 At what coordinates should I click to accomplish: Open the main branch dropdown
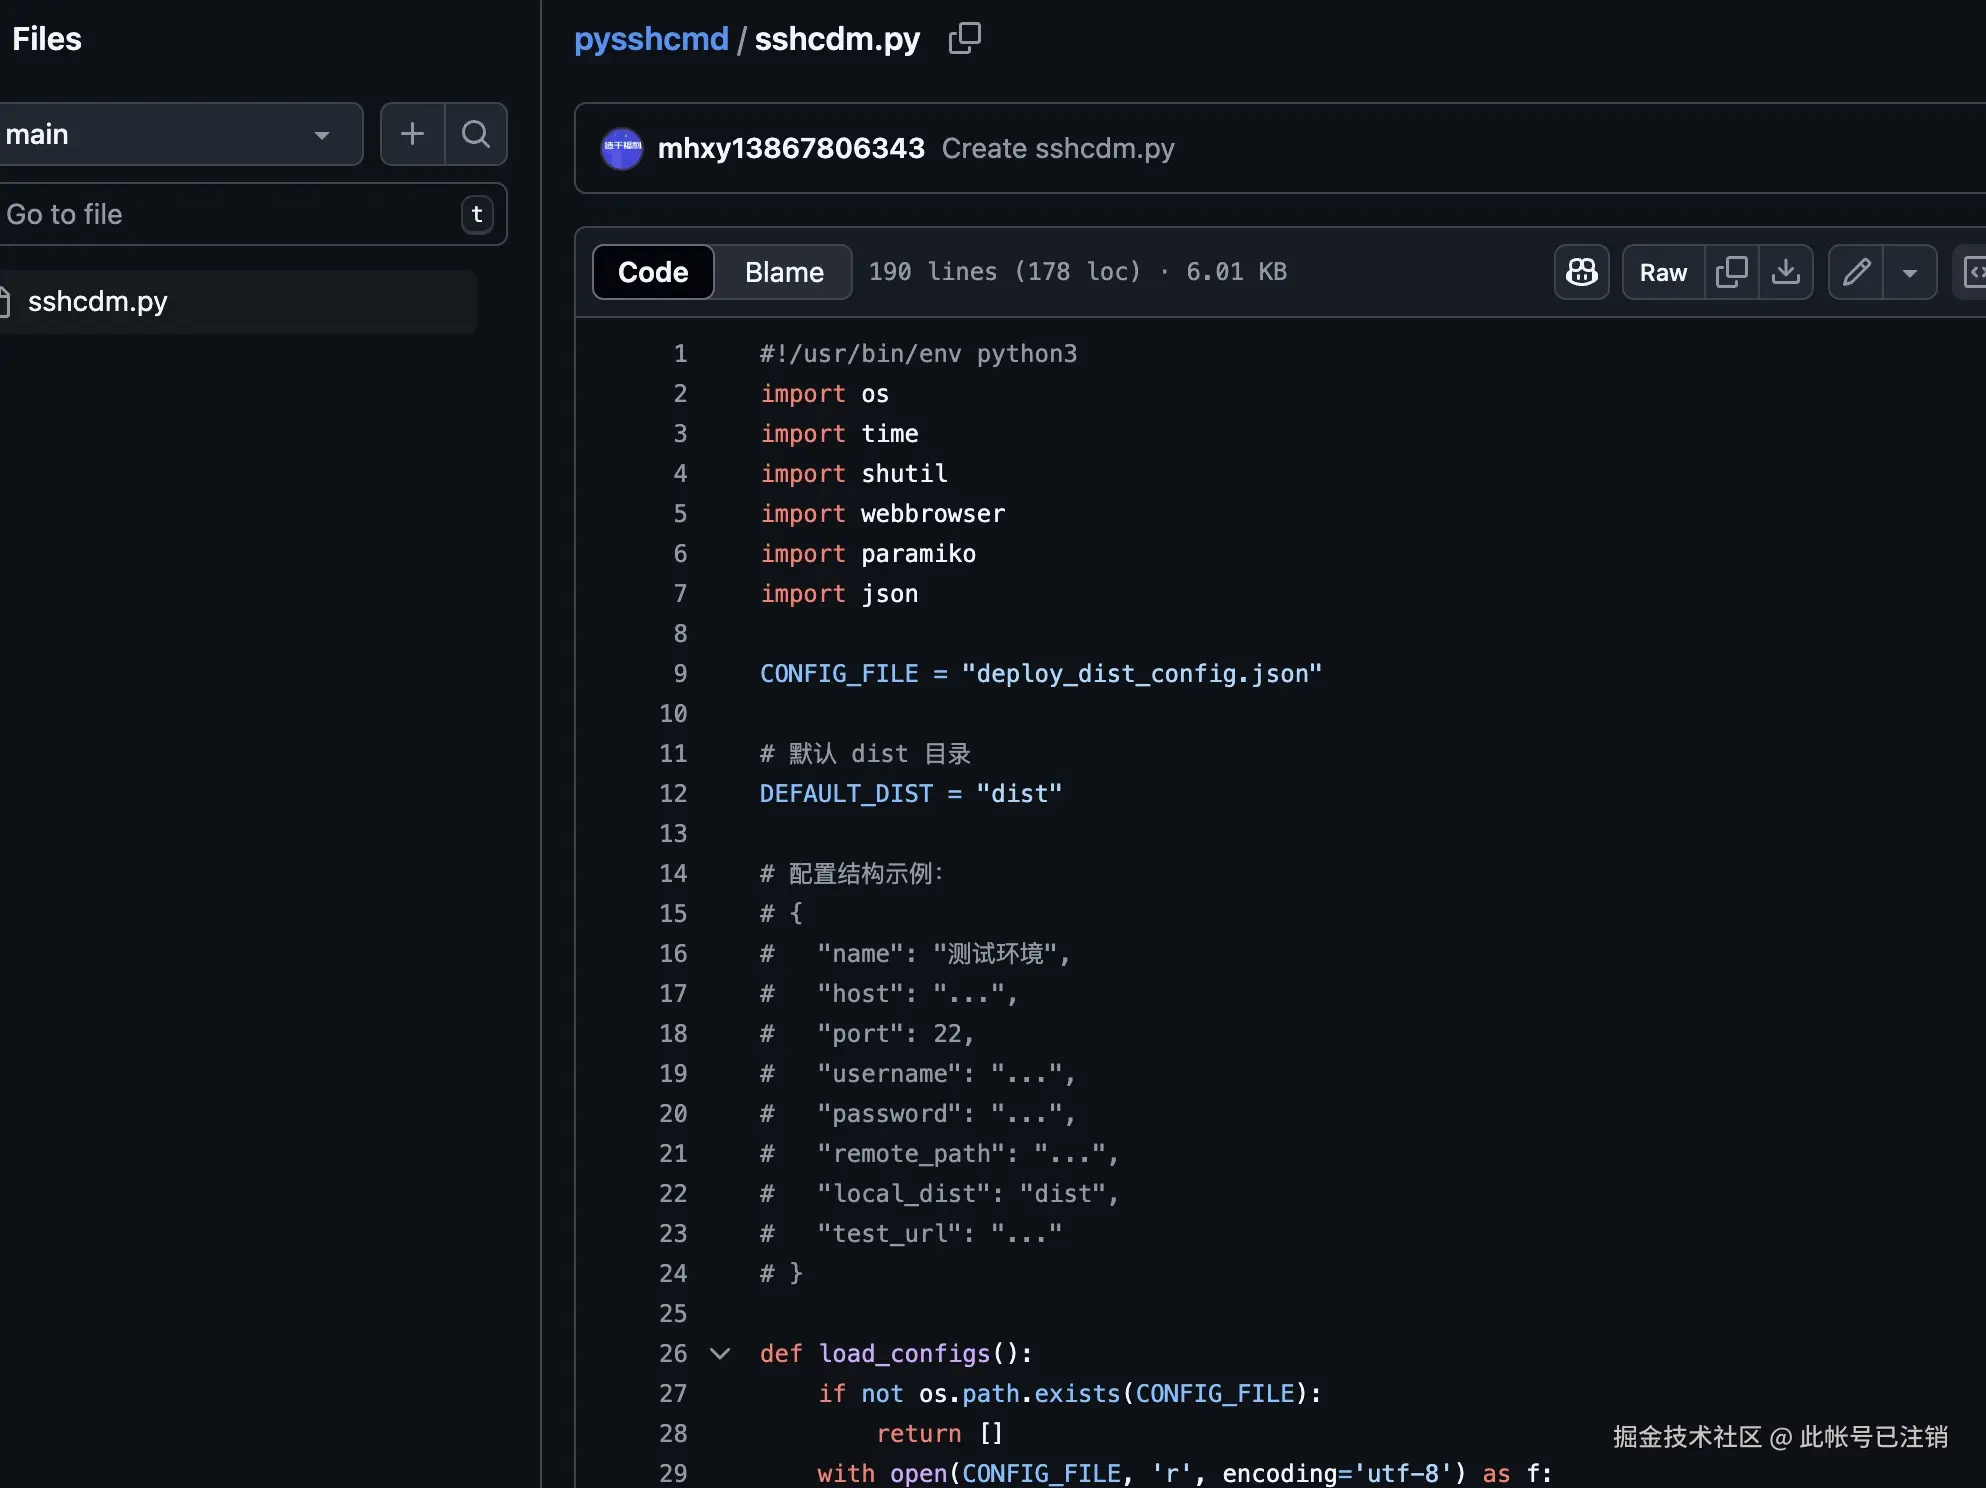tap(180, 134)
